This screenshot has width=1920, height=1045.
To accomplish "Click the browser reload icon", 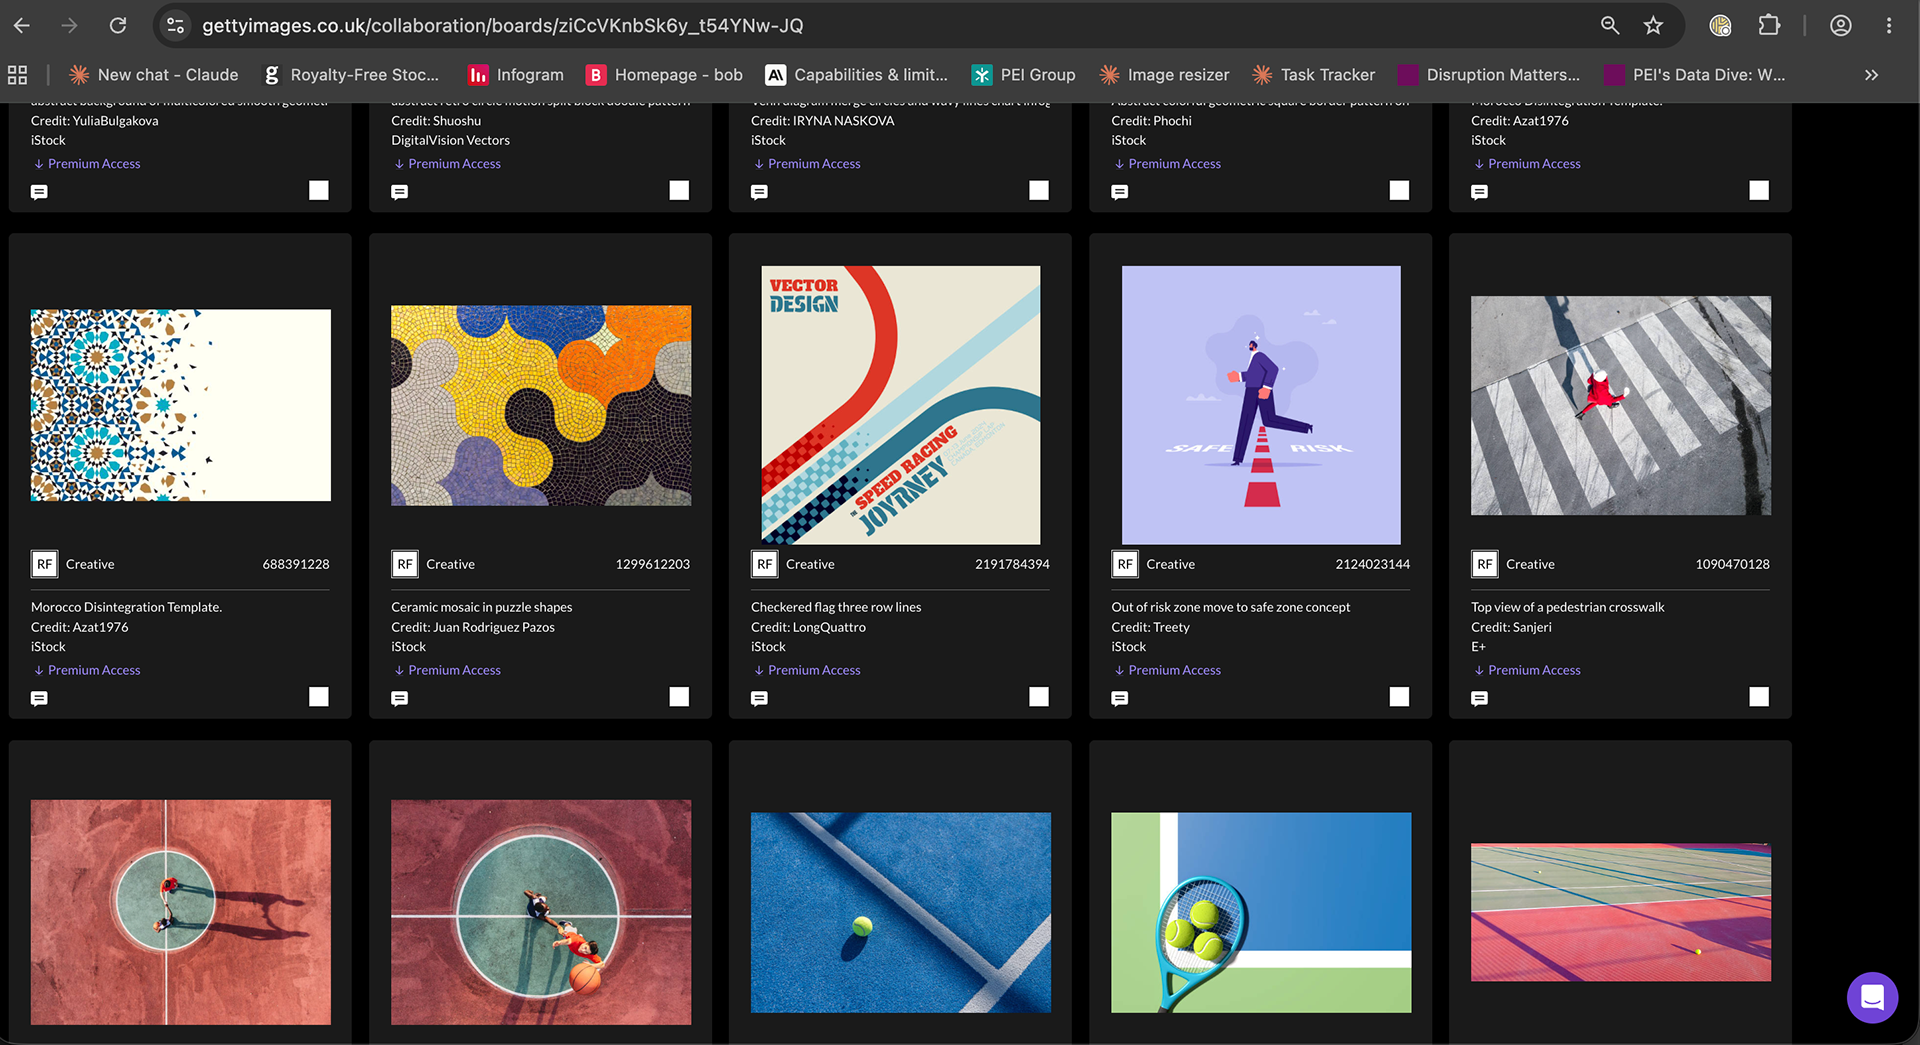I will point(118,26).
